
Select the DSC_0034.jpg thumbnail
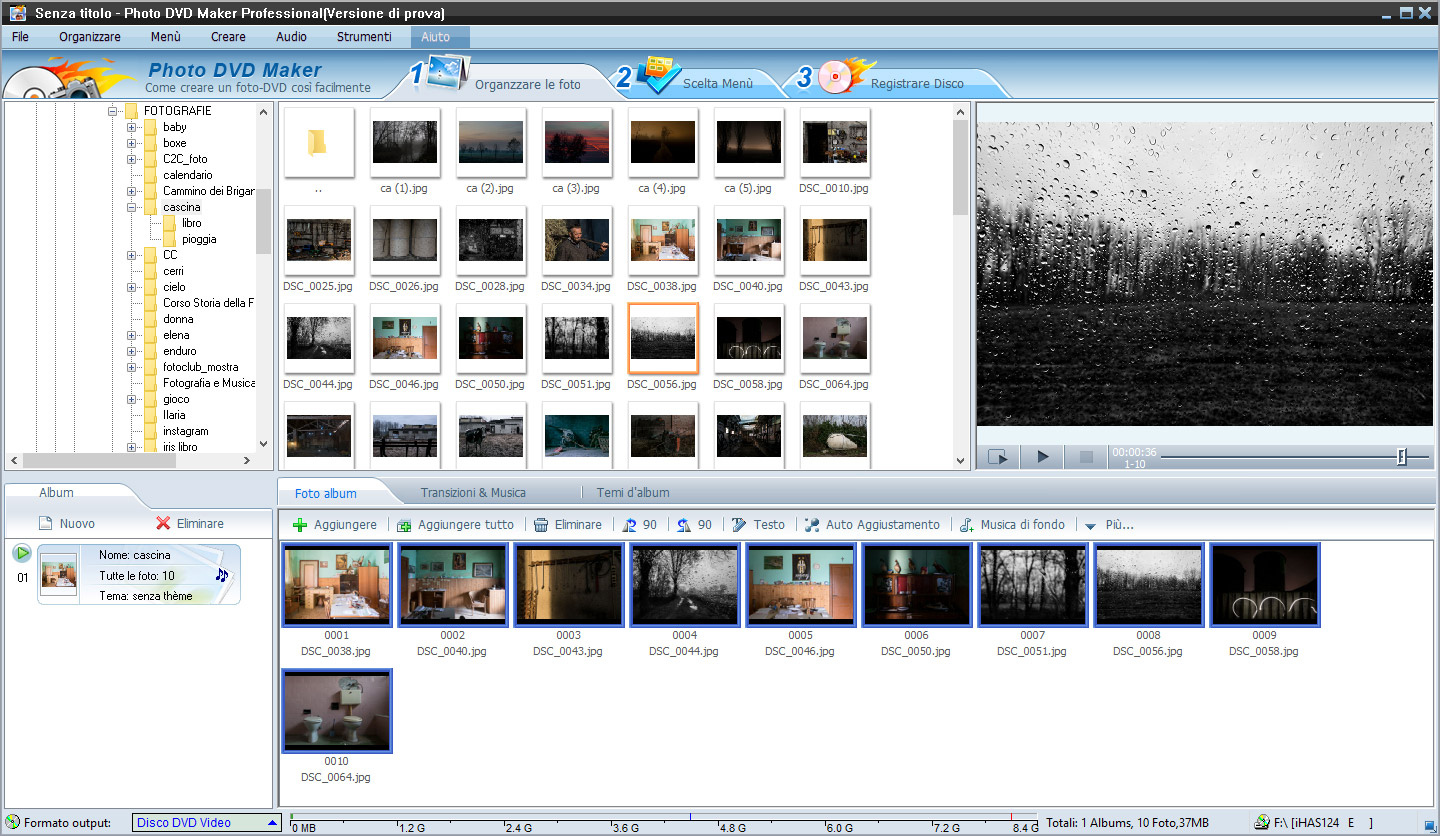[x=576, y=241]
